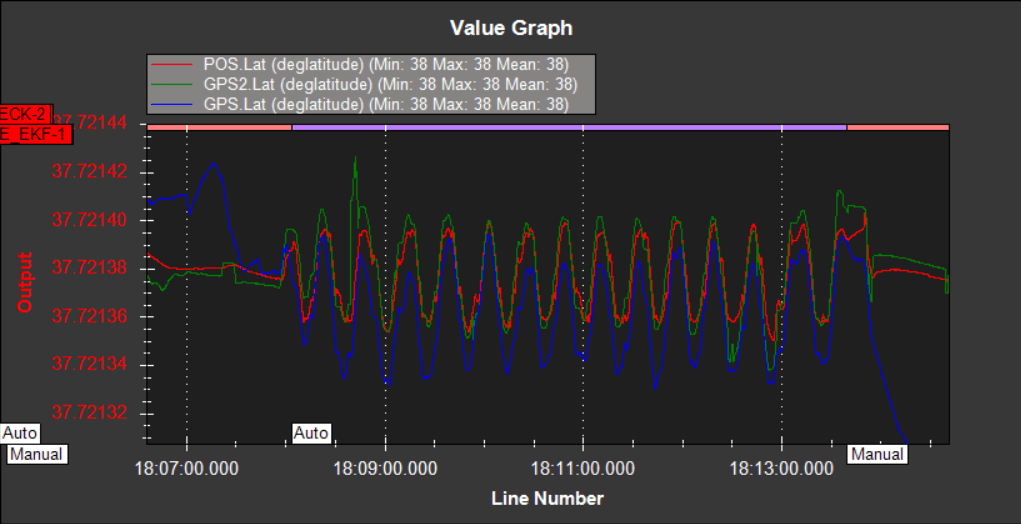Click the 18:13:00.000 time axis label

(x=781, y=468)
